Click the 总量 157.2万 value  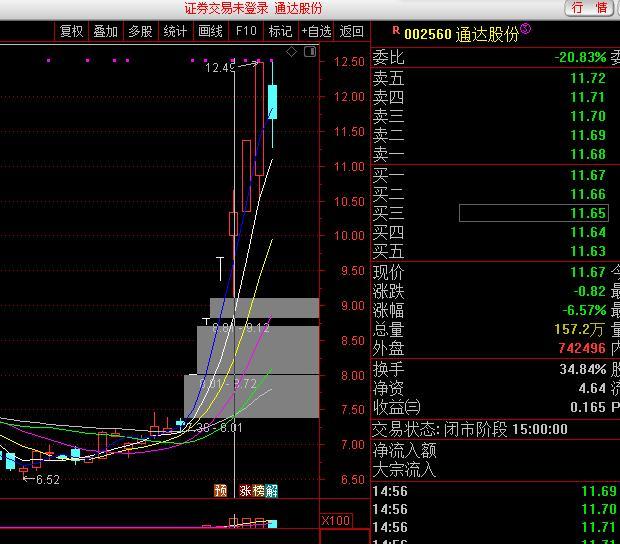[580, 329]
